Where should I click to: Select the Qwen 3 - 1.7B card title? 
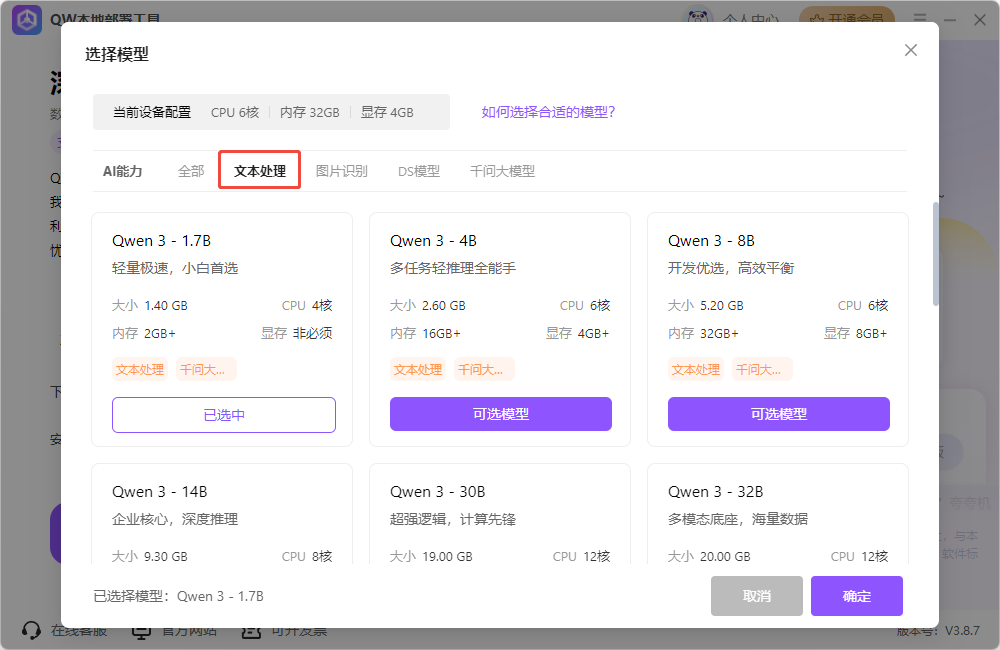coord(161,241)
